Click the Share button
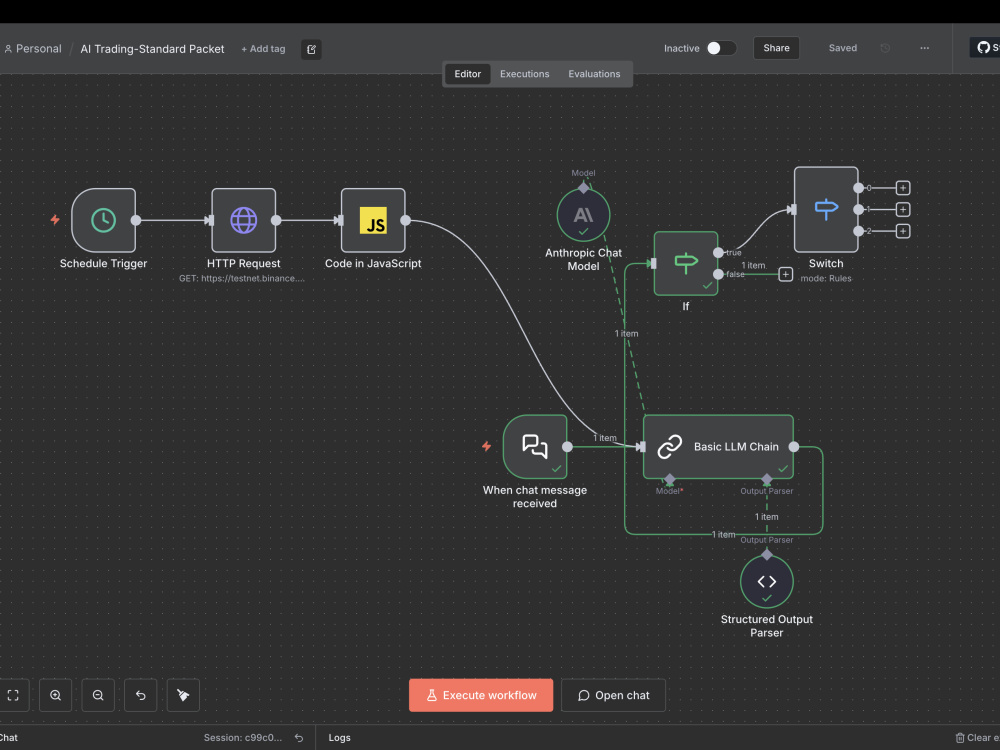Screen dimensions: 1000x750 pyautogui.click(x=776, y=48)
